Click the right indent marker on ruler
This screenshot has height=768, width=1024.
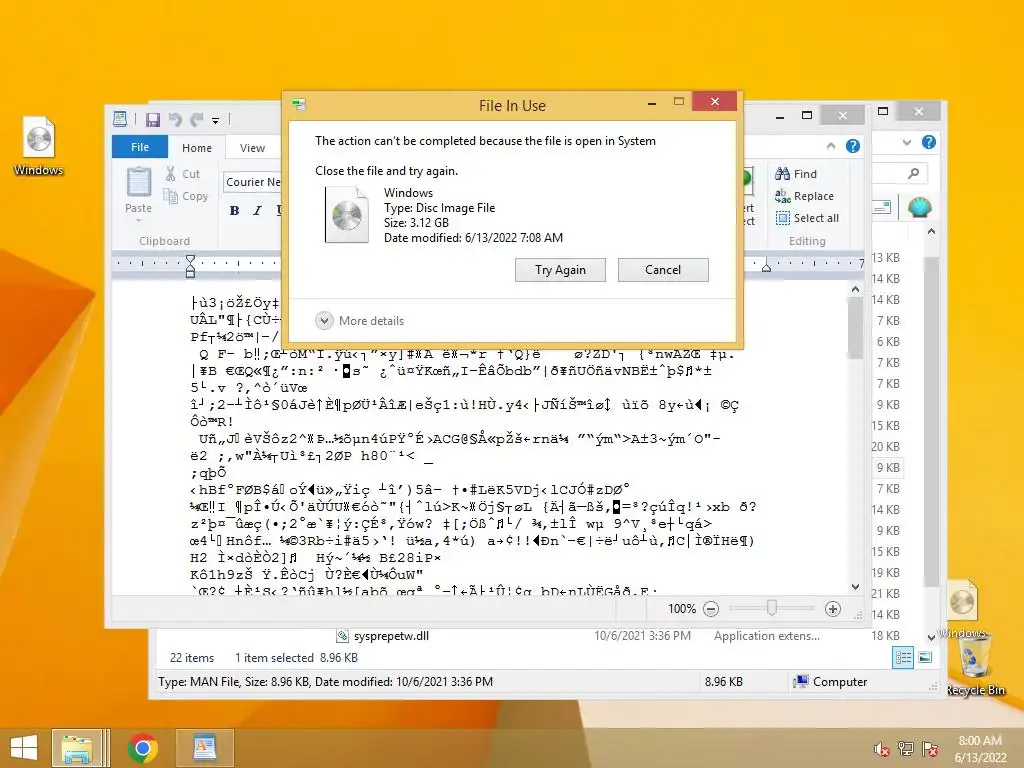(x=767, y=266)
